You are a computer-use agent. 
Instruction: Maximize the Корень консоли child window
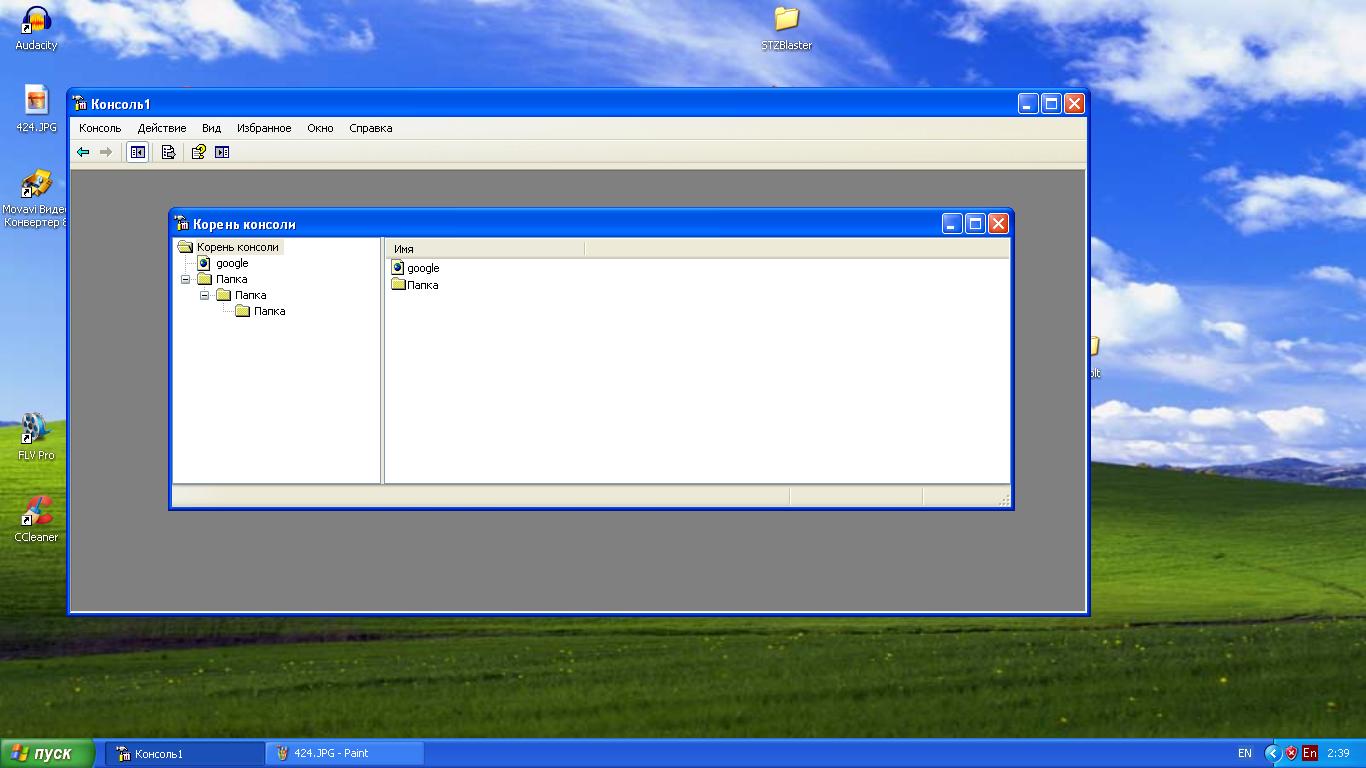tap(975, 223)
